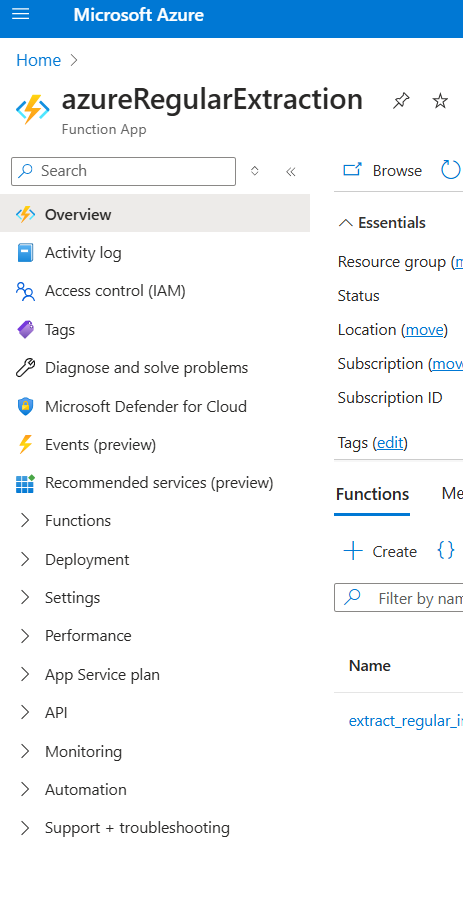
Task: Open the hamburger portal menu
Action: [20, 14]
